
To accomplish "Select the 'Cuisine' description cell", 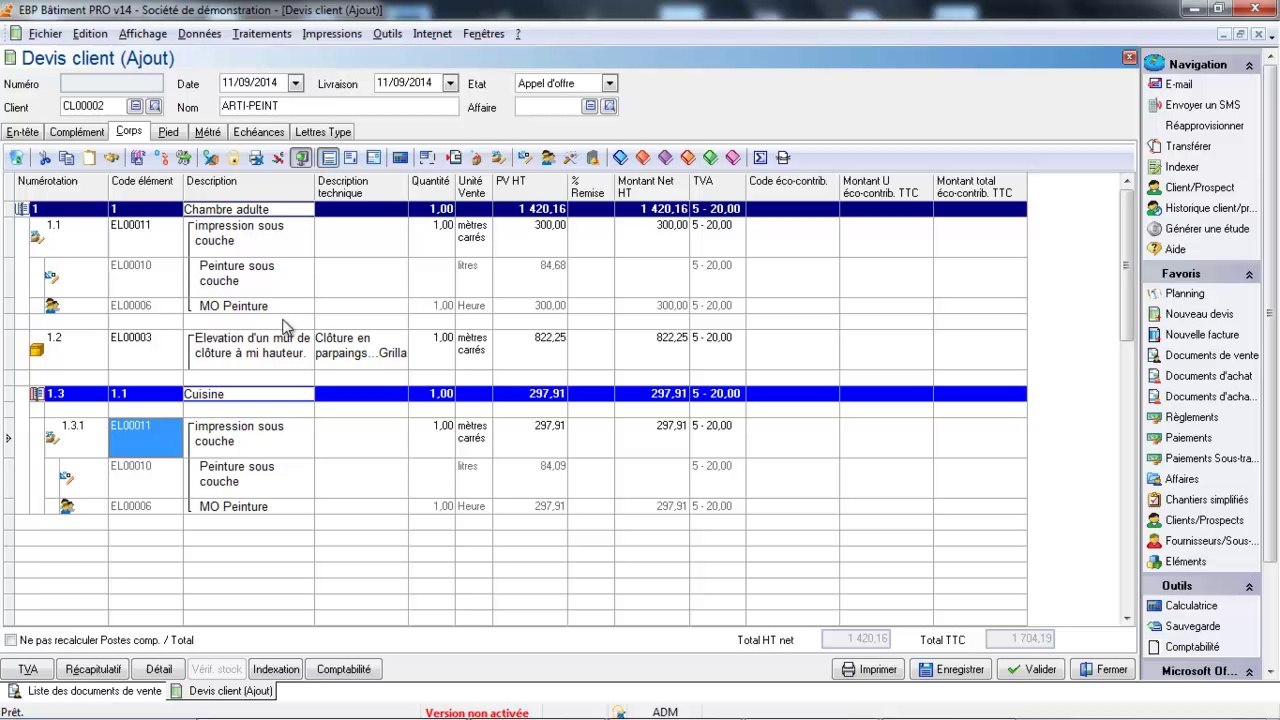I will [x=249, y=394].
